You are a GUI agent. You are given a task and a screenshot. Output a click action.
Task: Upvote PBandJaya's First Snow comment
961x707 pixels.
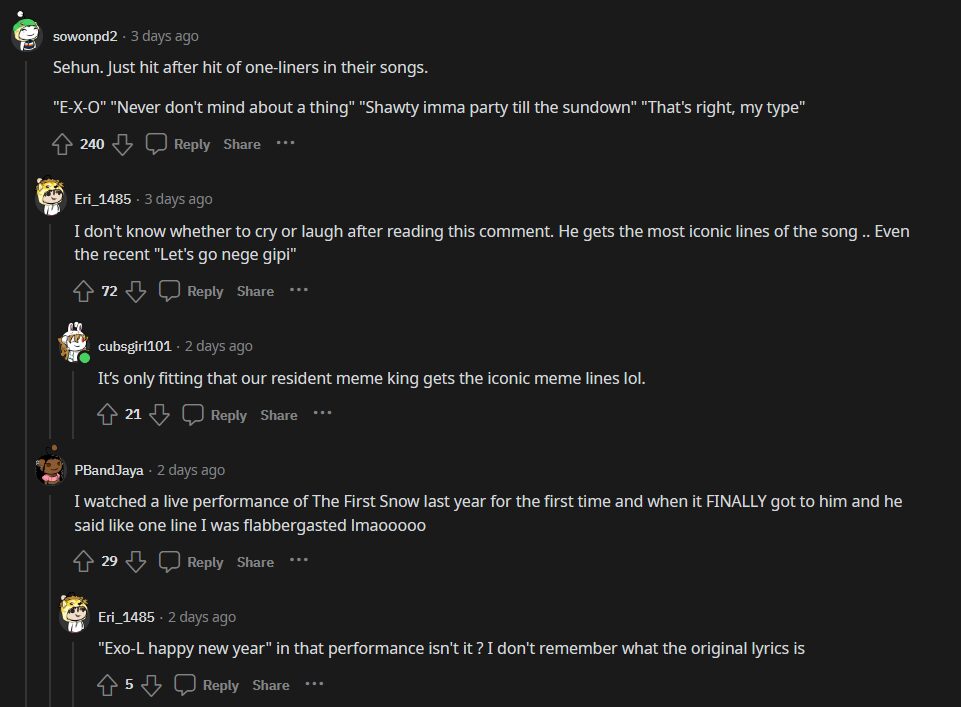[x=84, y=562]
